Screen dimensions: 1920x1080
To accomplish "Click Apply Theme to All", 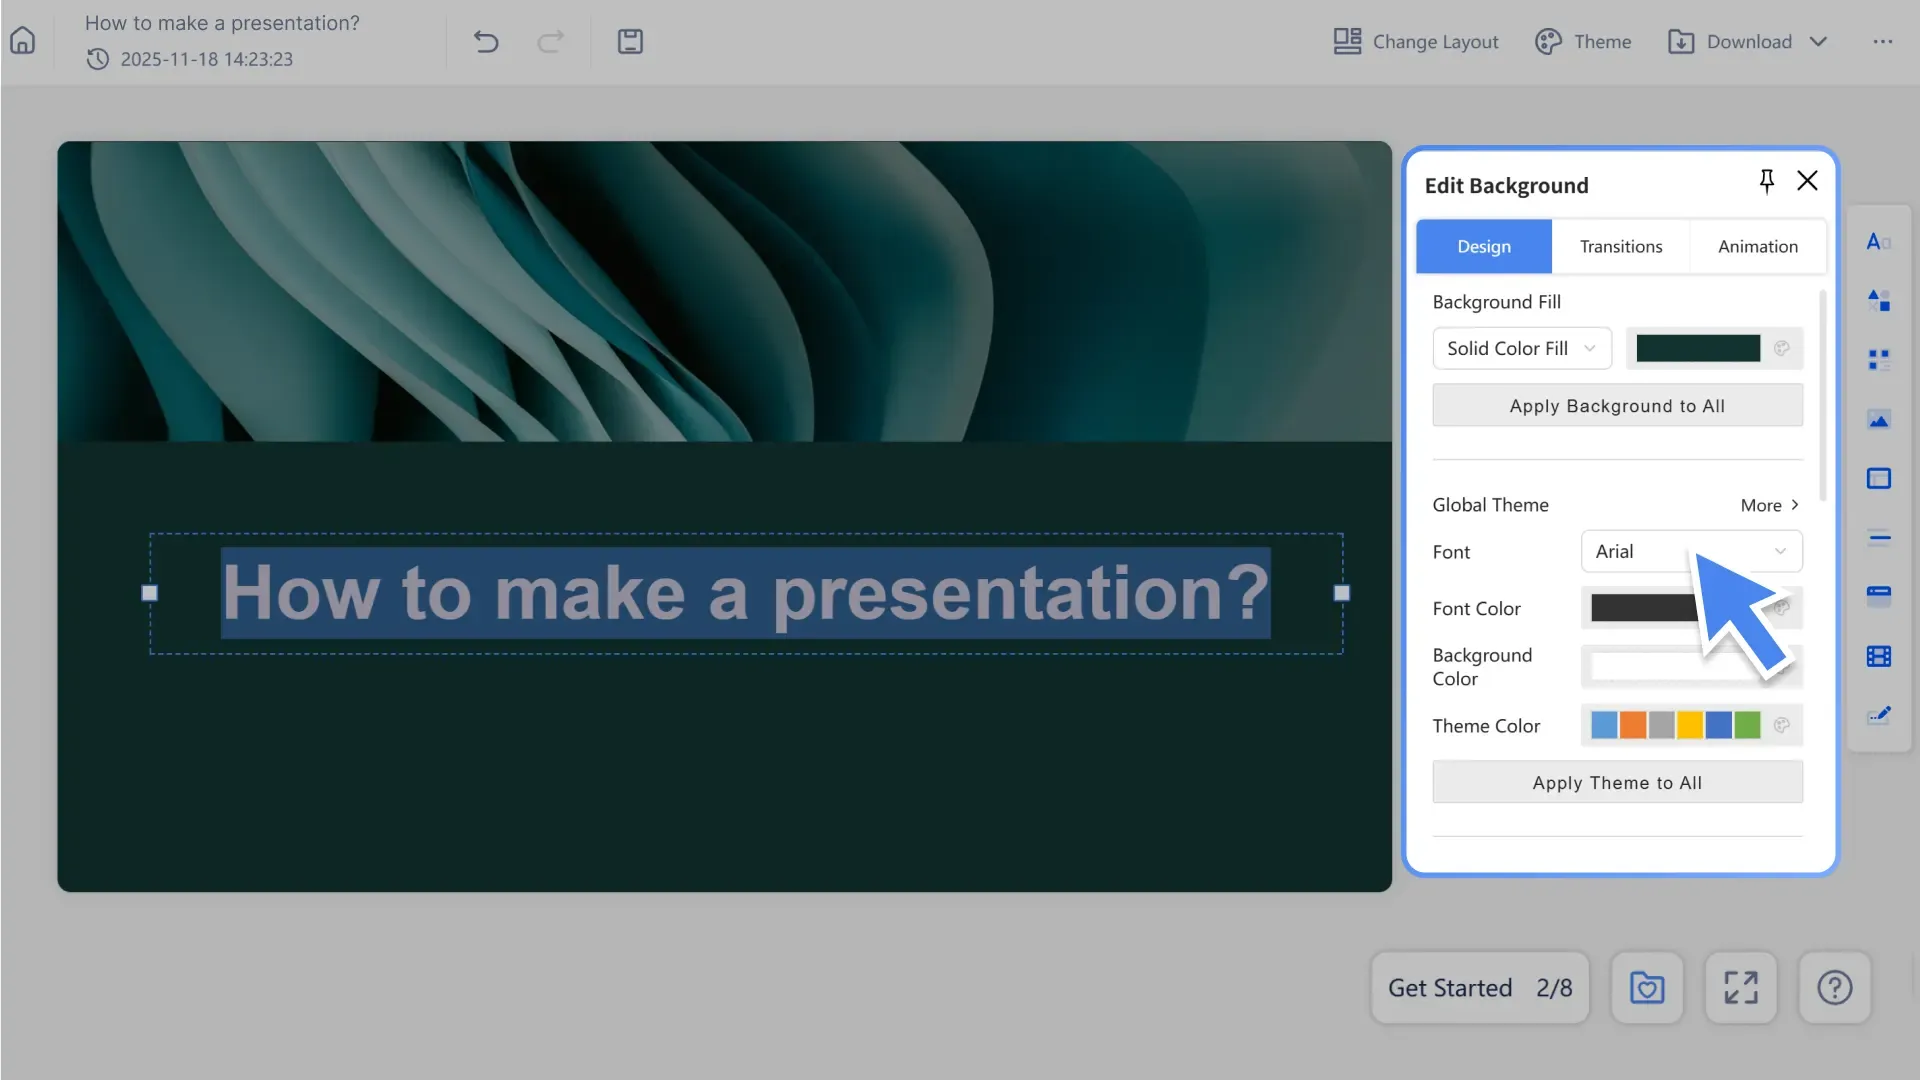I will pyautogui.click(x=1617, y=782).
